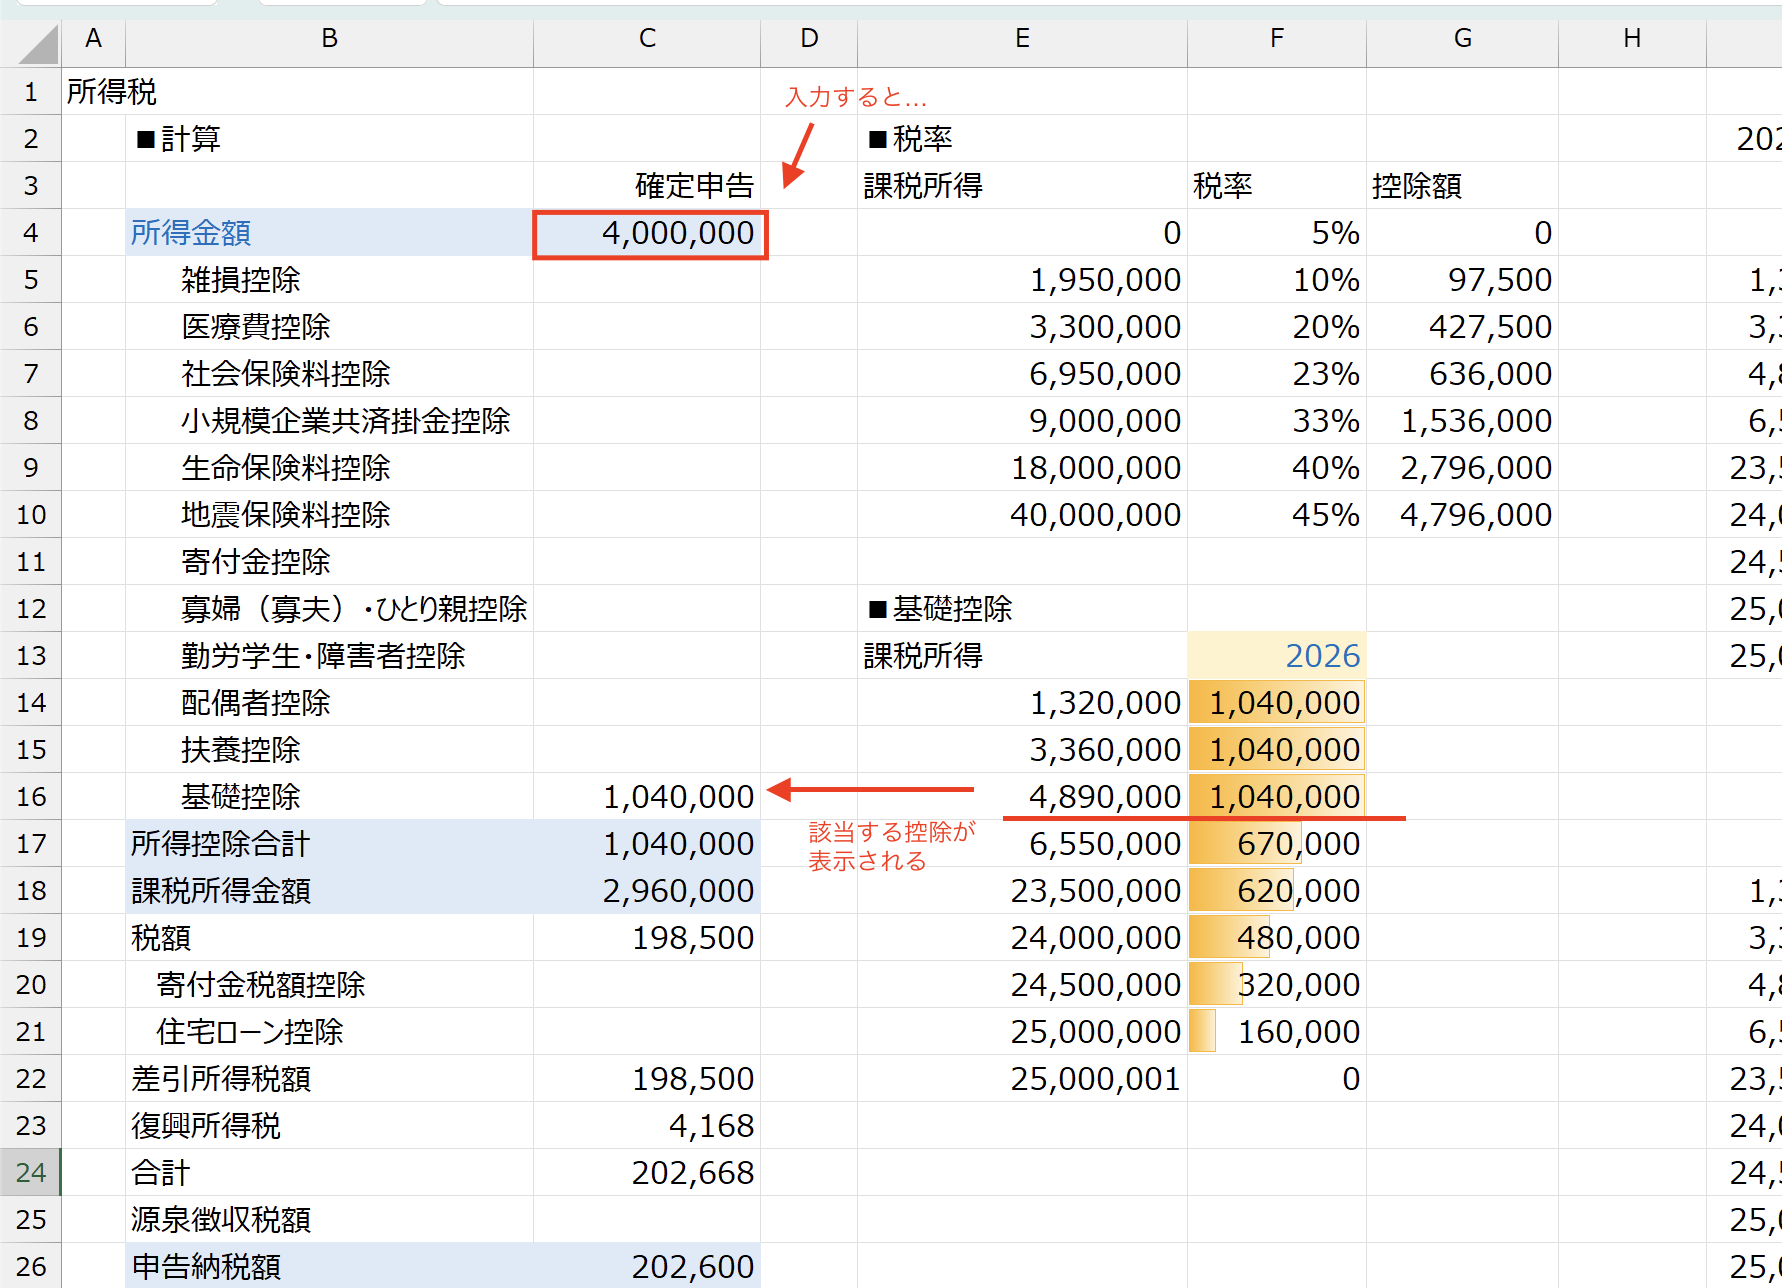Click the 所得金額 value cell with 4,000,000

[650, 233]
